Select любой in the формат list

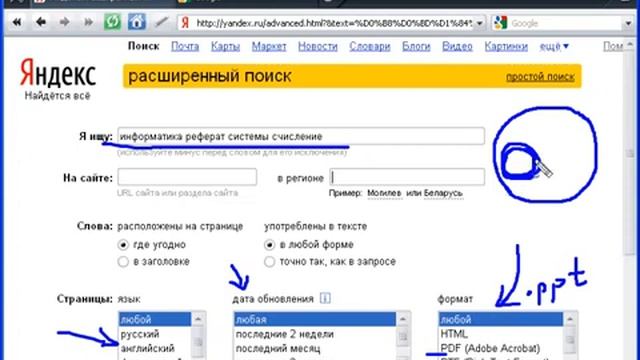click(x=501, y=319)
